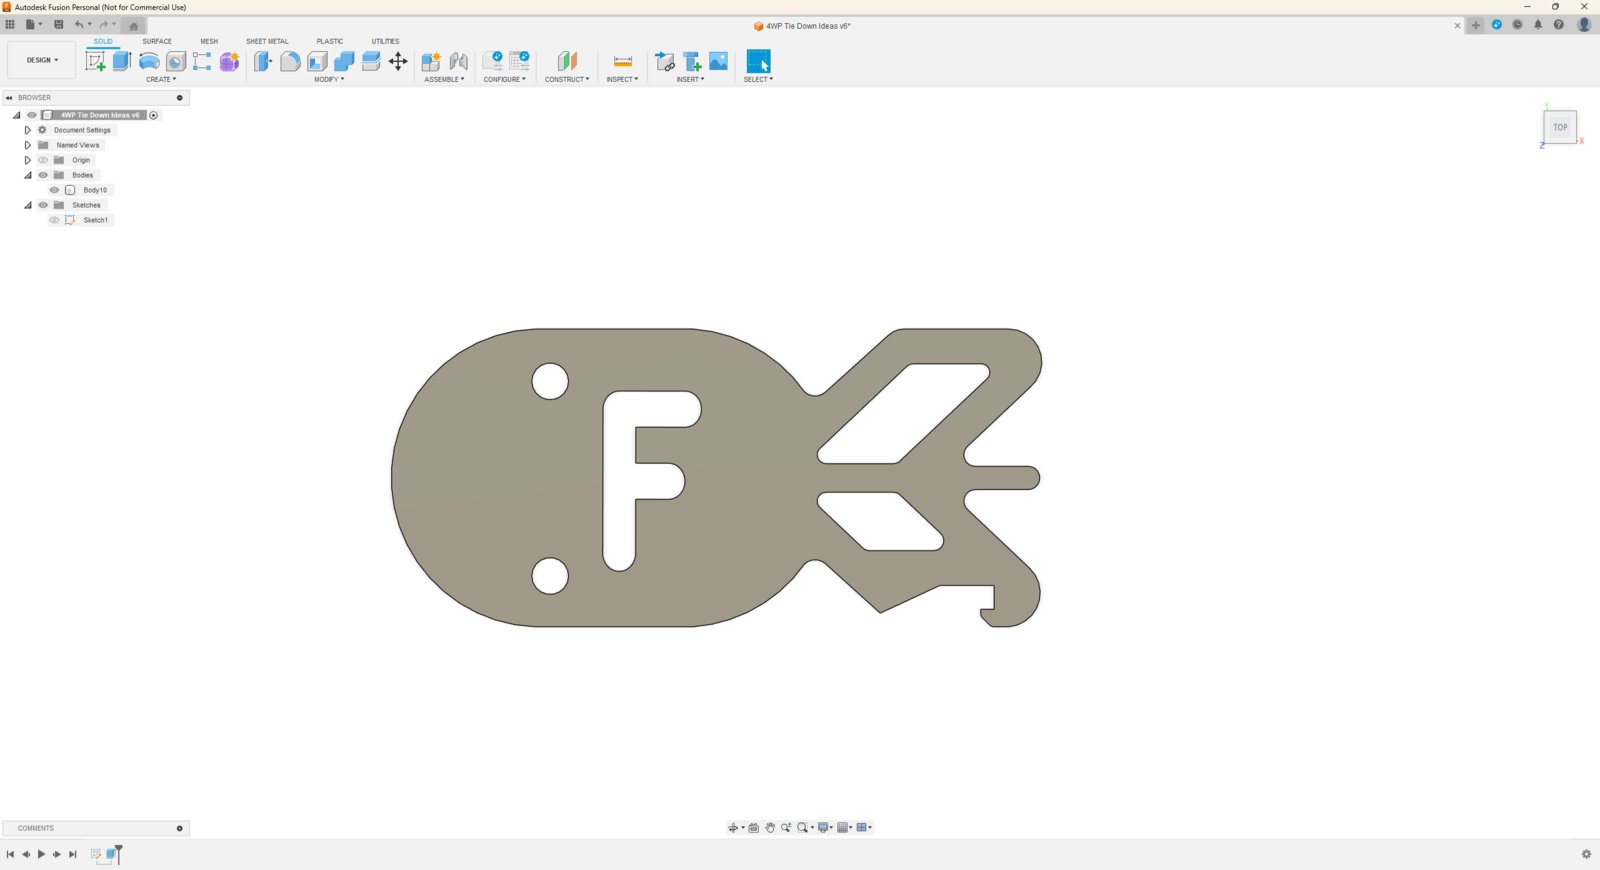Hide Body10 with its eye icon
This screenshot has width=1600, height=870.
click(x=55, y=190)
